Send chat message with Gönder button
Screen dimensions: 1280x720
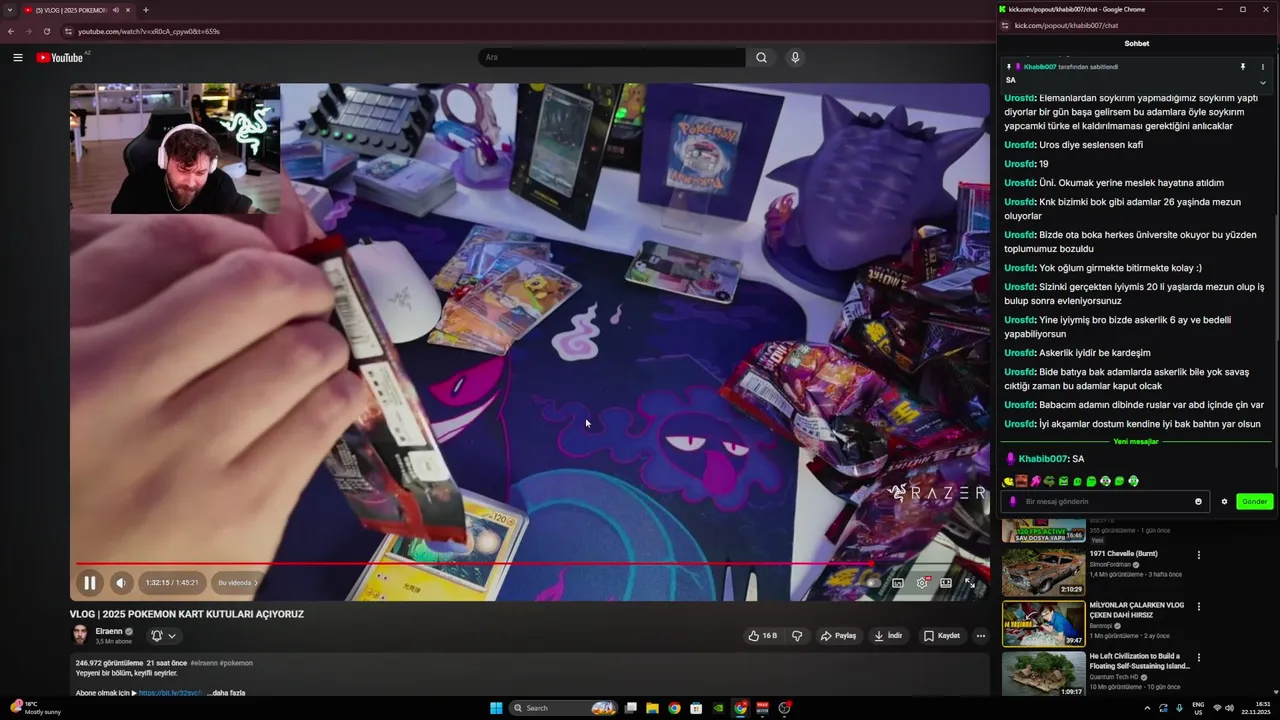click(x=1255, y=502)
